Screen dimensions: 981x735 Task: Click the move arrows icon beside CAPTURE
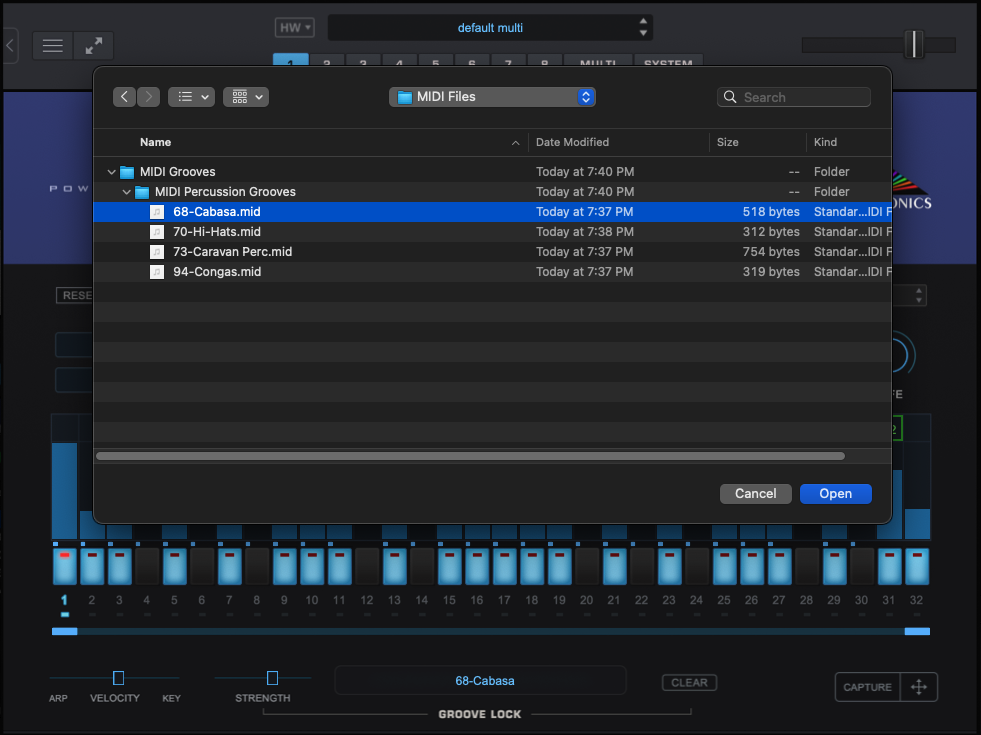coord(918,687)
